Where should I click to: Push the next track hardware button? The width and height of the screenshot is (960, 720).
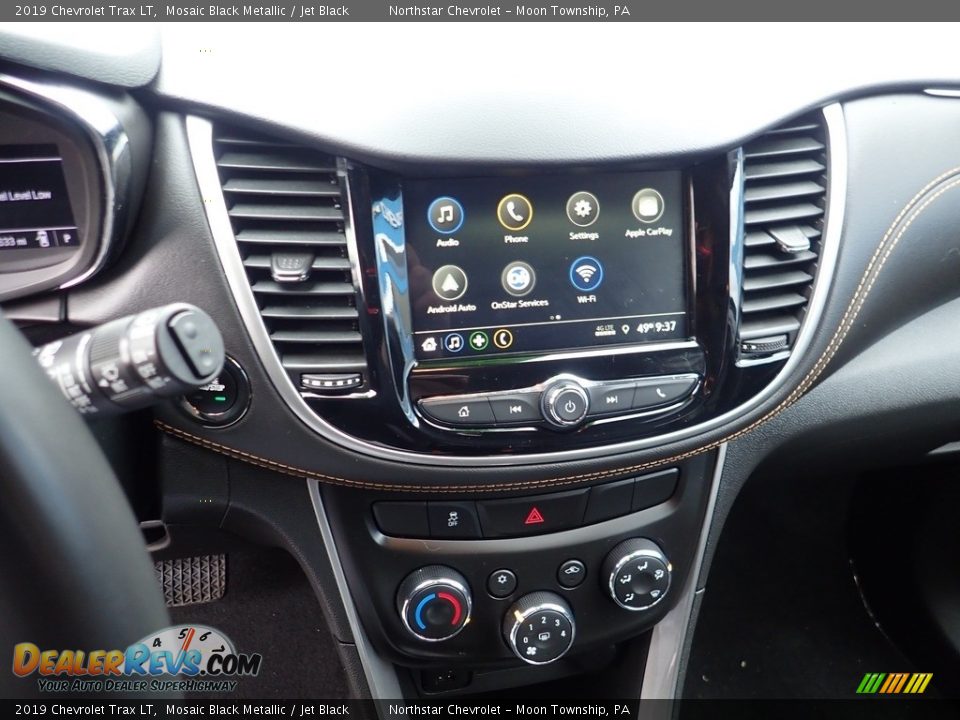tap(612, 400)
